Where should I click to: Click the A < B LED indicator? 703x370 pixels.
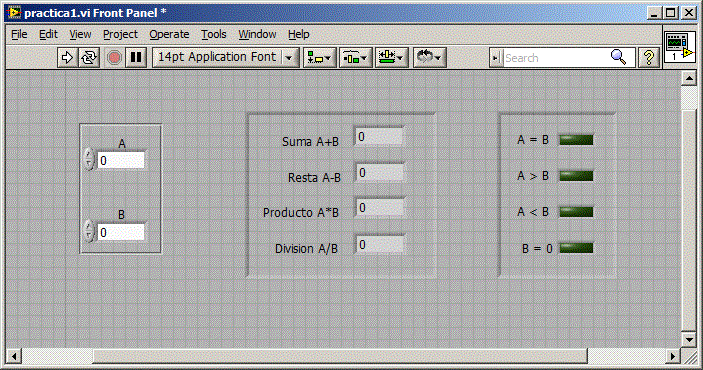point(576,212)
